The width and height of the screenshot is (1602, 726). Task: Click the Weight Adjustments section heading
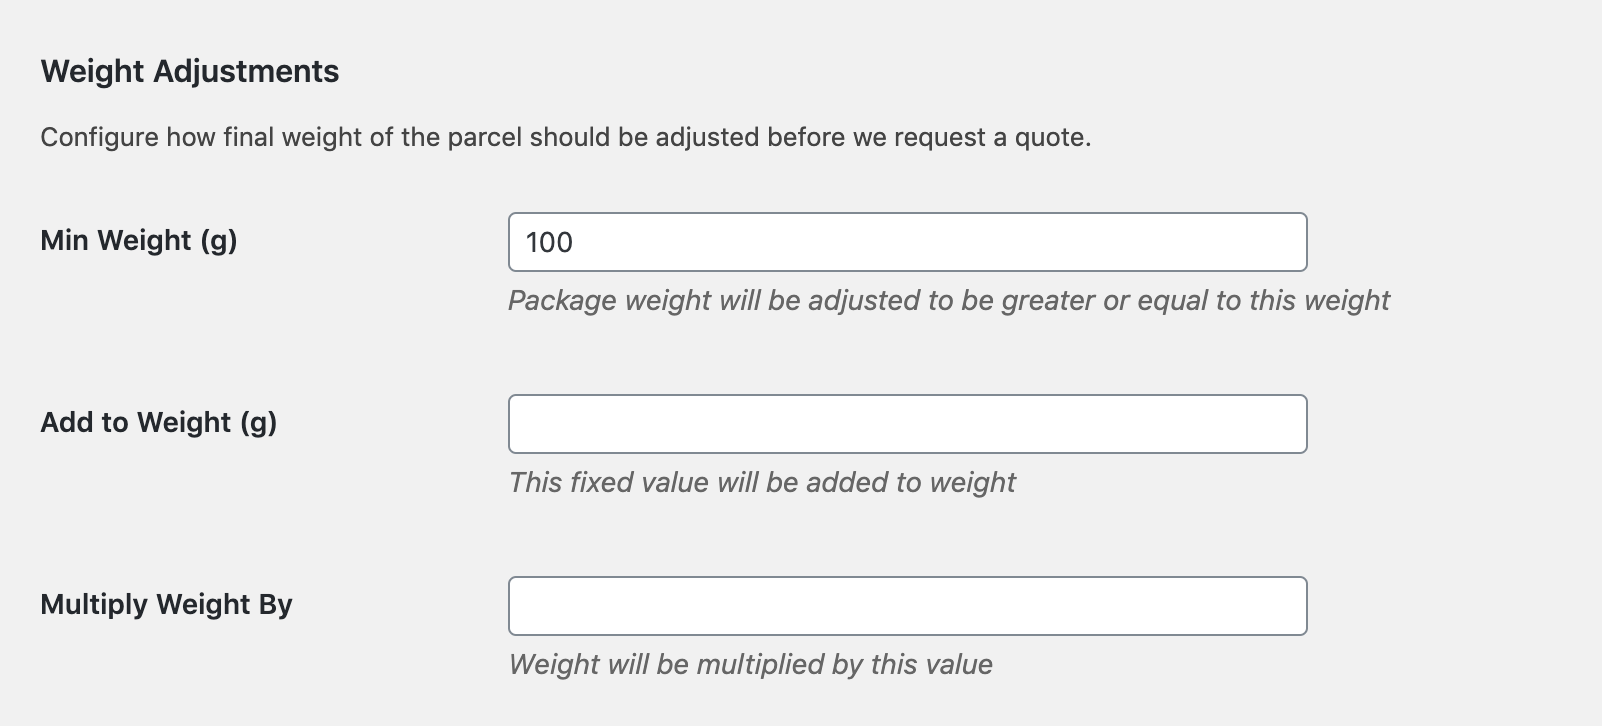coord(189,72)
